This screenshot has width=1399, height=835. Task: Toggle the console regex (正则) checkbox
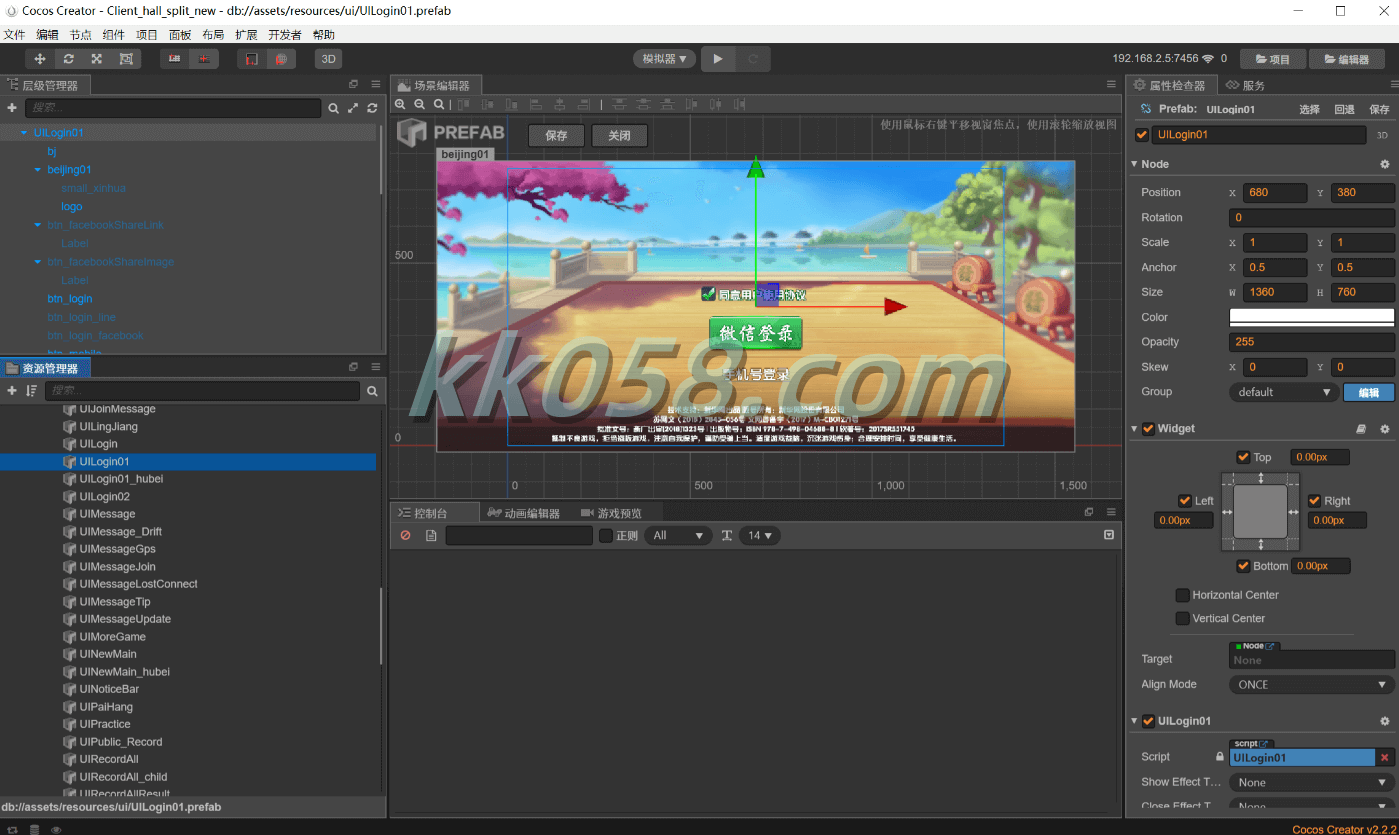coord(606,536)
